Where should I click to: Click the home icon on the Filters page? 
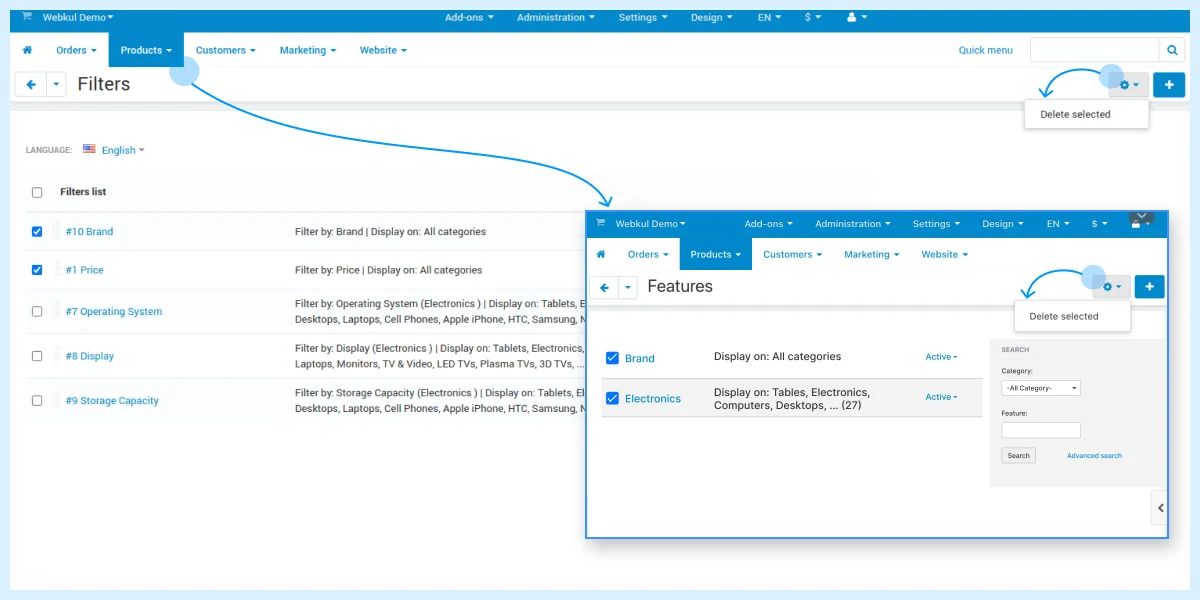28,50
